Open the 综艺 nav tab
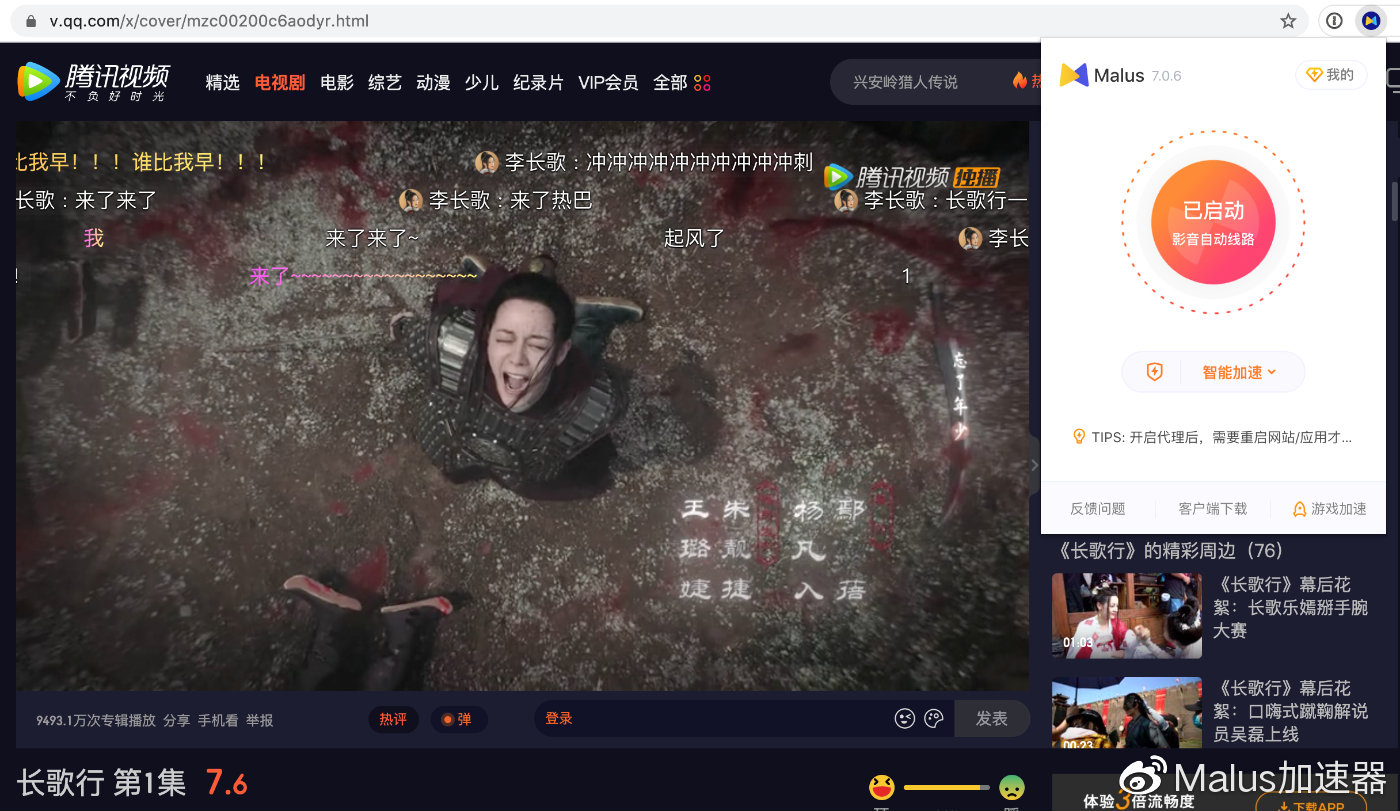1400x811 pixels. click(x=385, y=82)
